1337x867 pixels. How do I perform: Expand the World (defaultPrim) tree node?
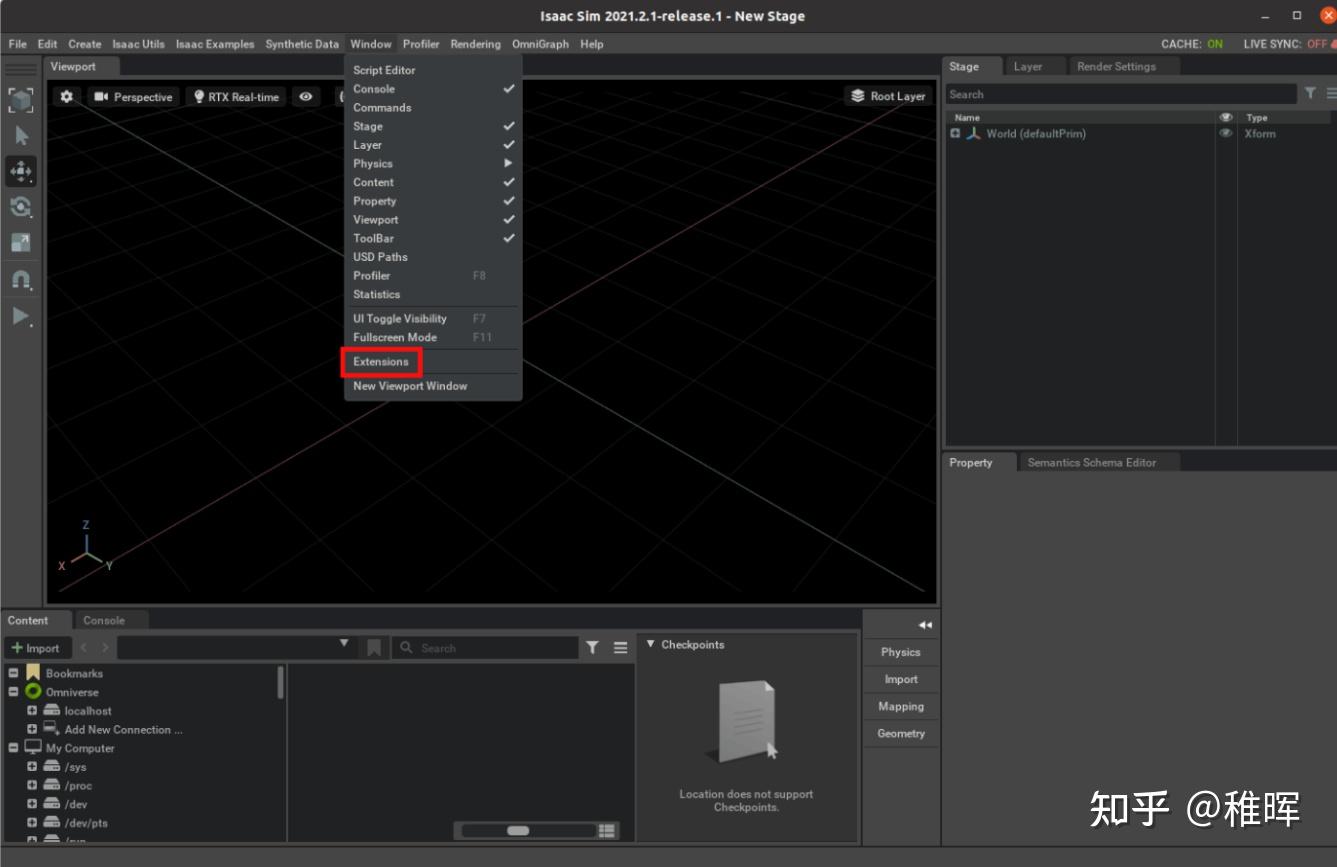pyautogui.click(x=955, y=133)
